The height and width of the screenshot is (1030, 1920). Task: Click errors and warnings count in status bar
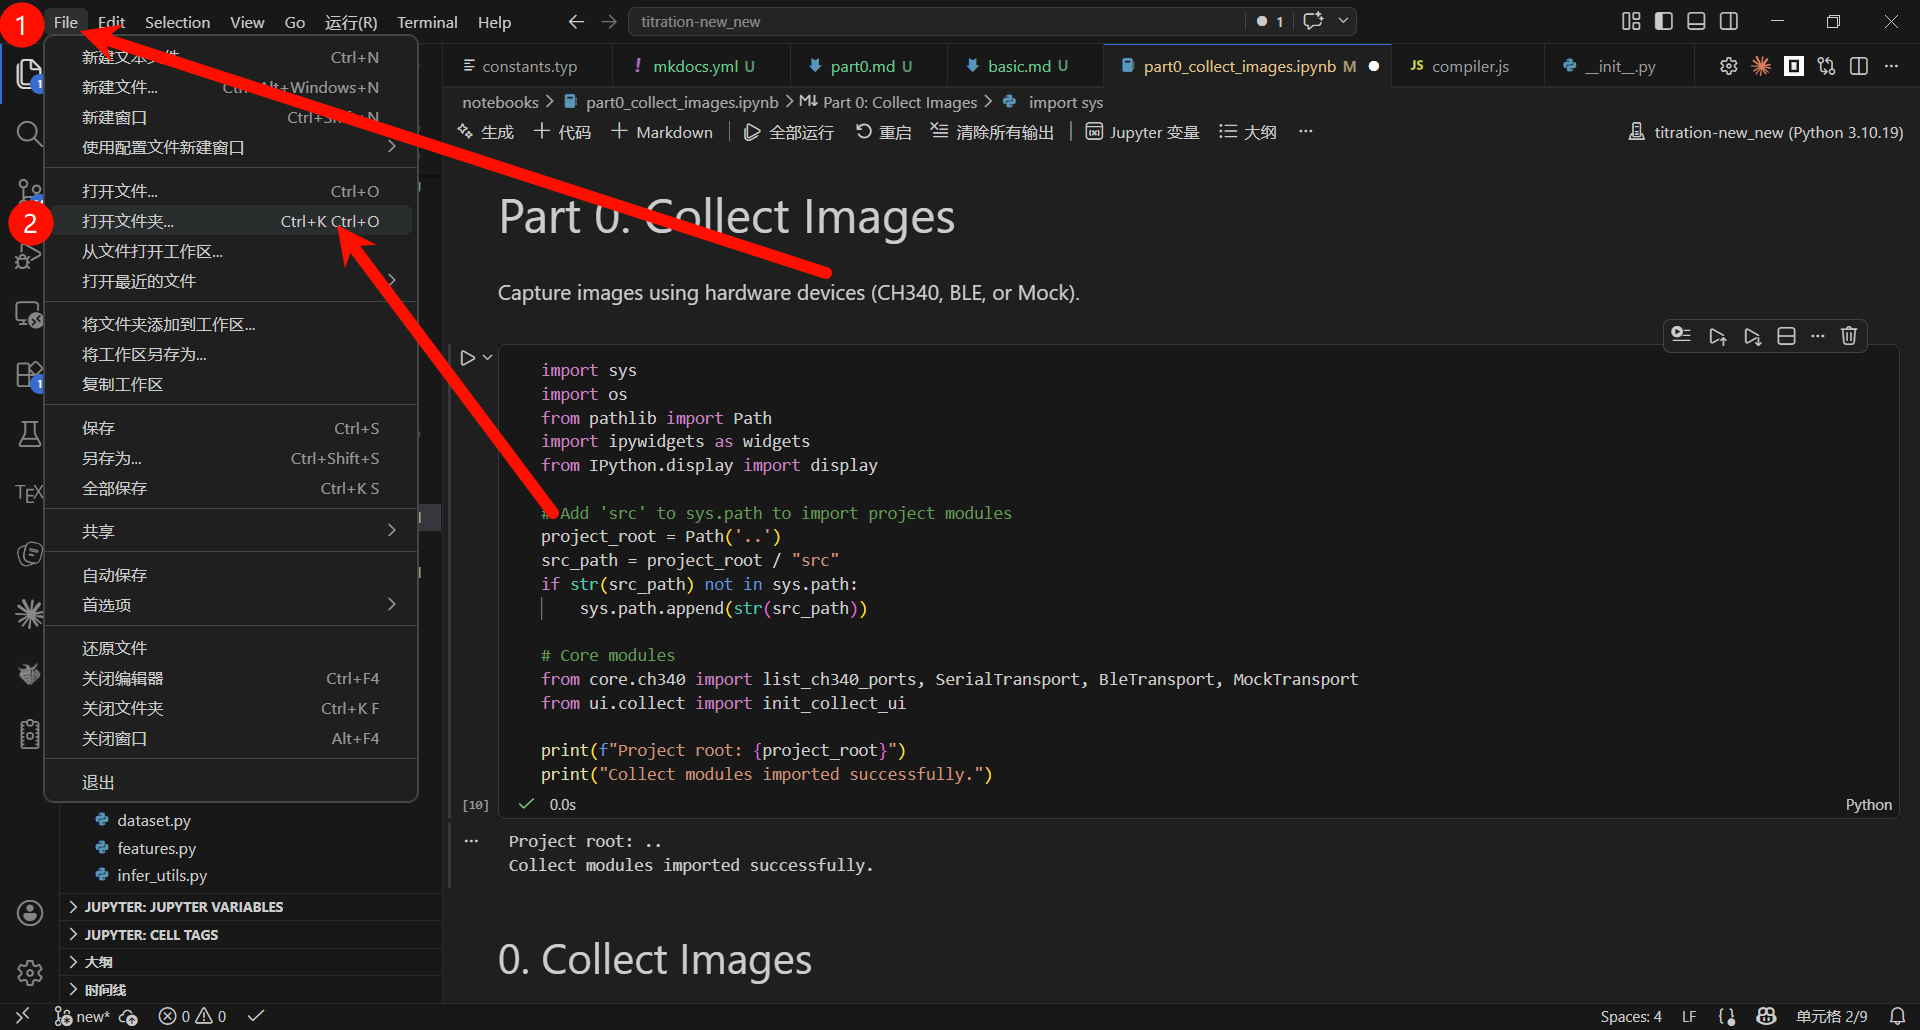(x=193, y=1016)
